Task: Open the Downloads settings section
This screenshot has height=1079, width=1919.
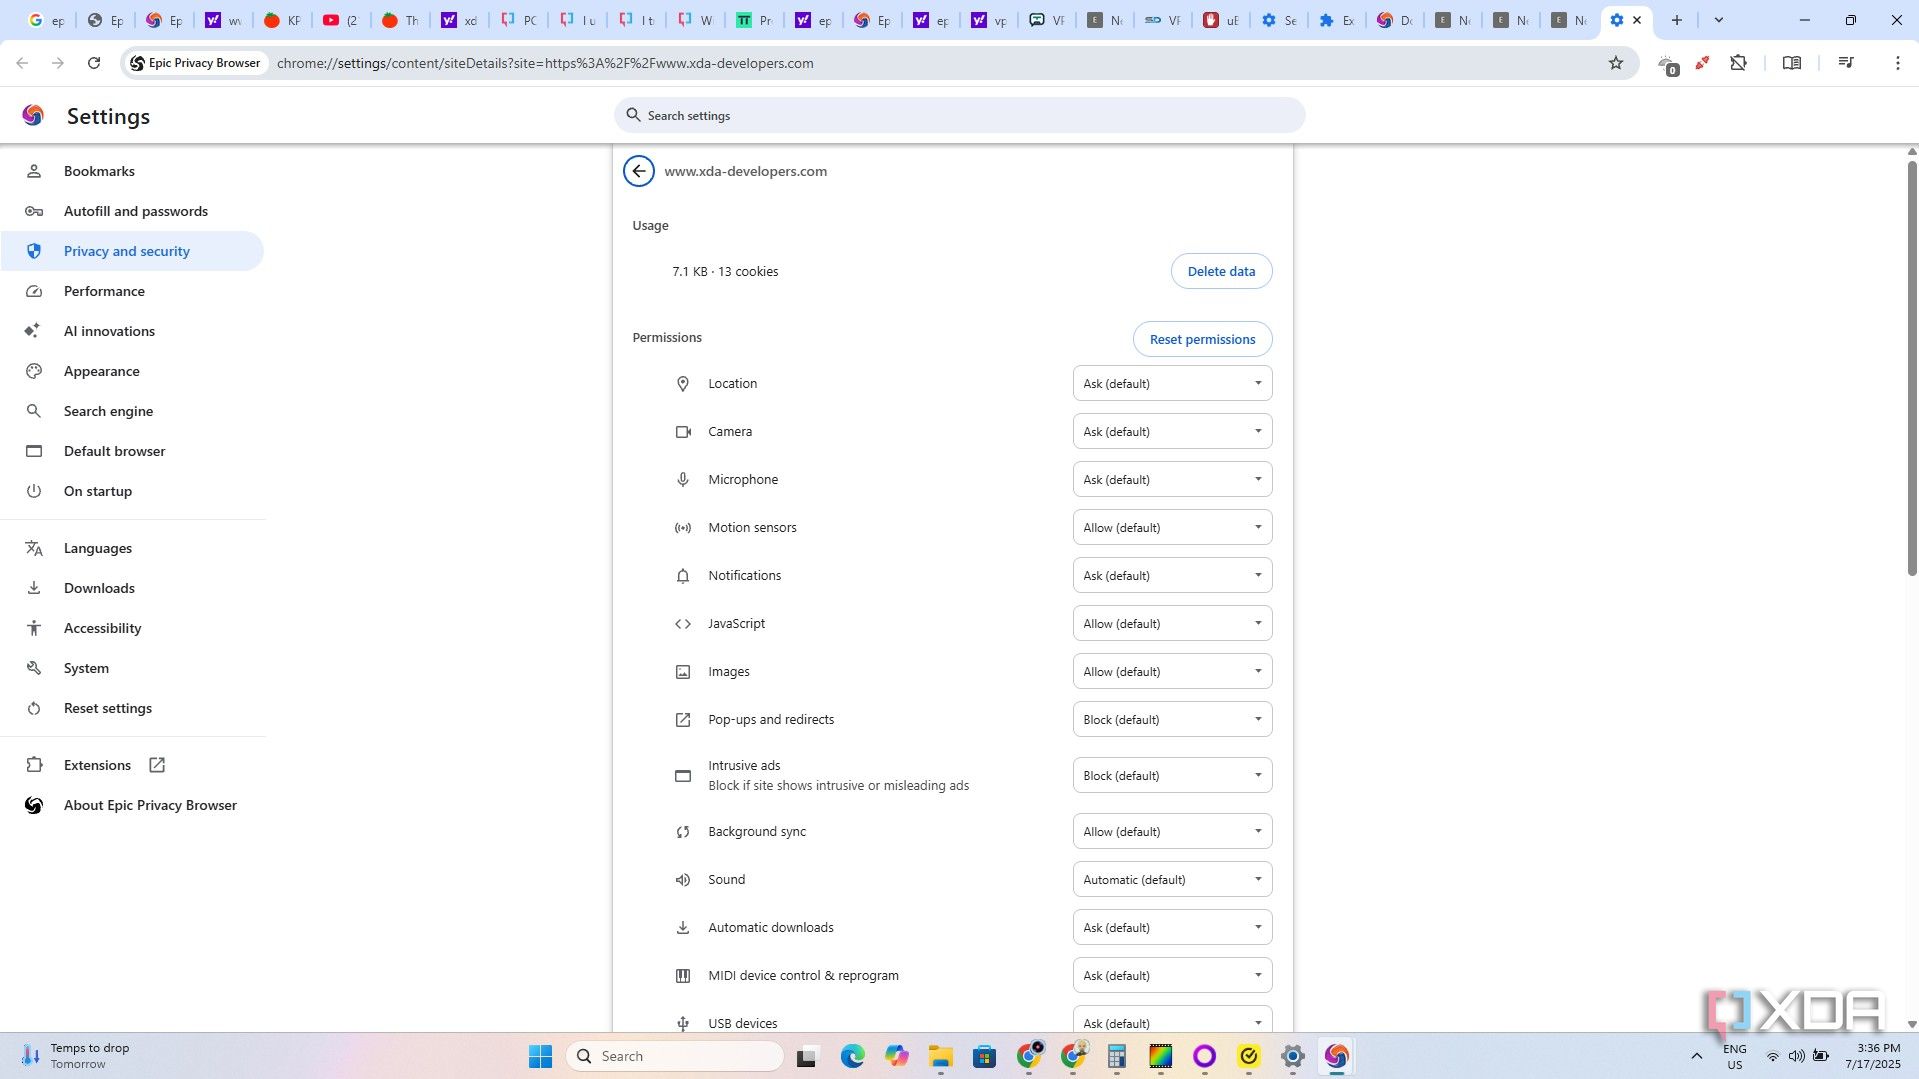Action: click(132, 588)
